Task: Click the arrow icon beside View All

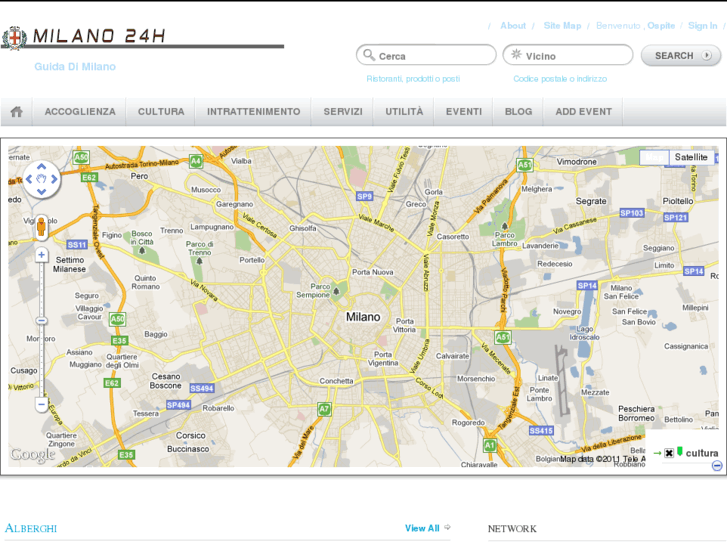Action: [447, 527]
